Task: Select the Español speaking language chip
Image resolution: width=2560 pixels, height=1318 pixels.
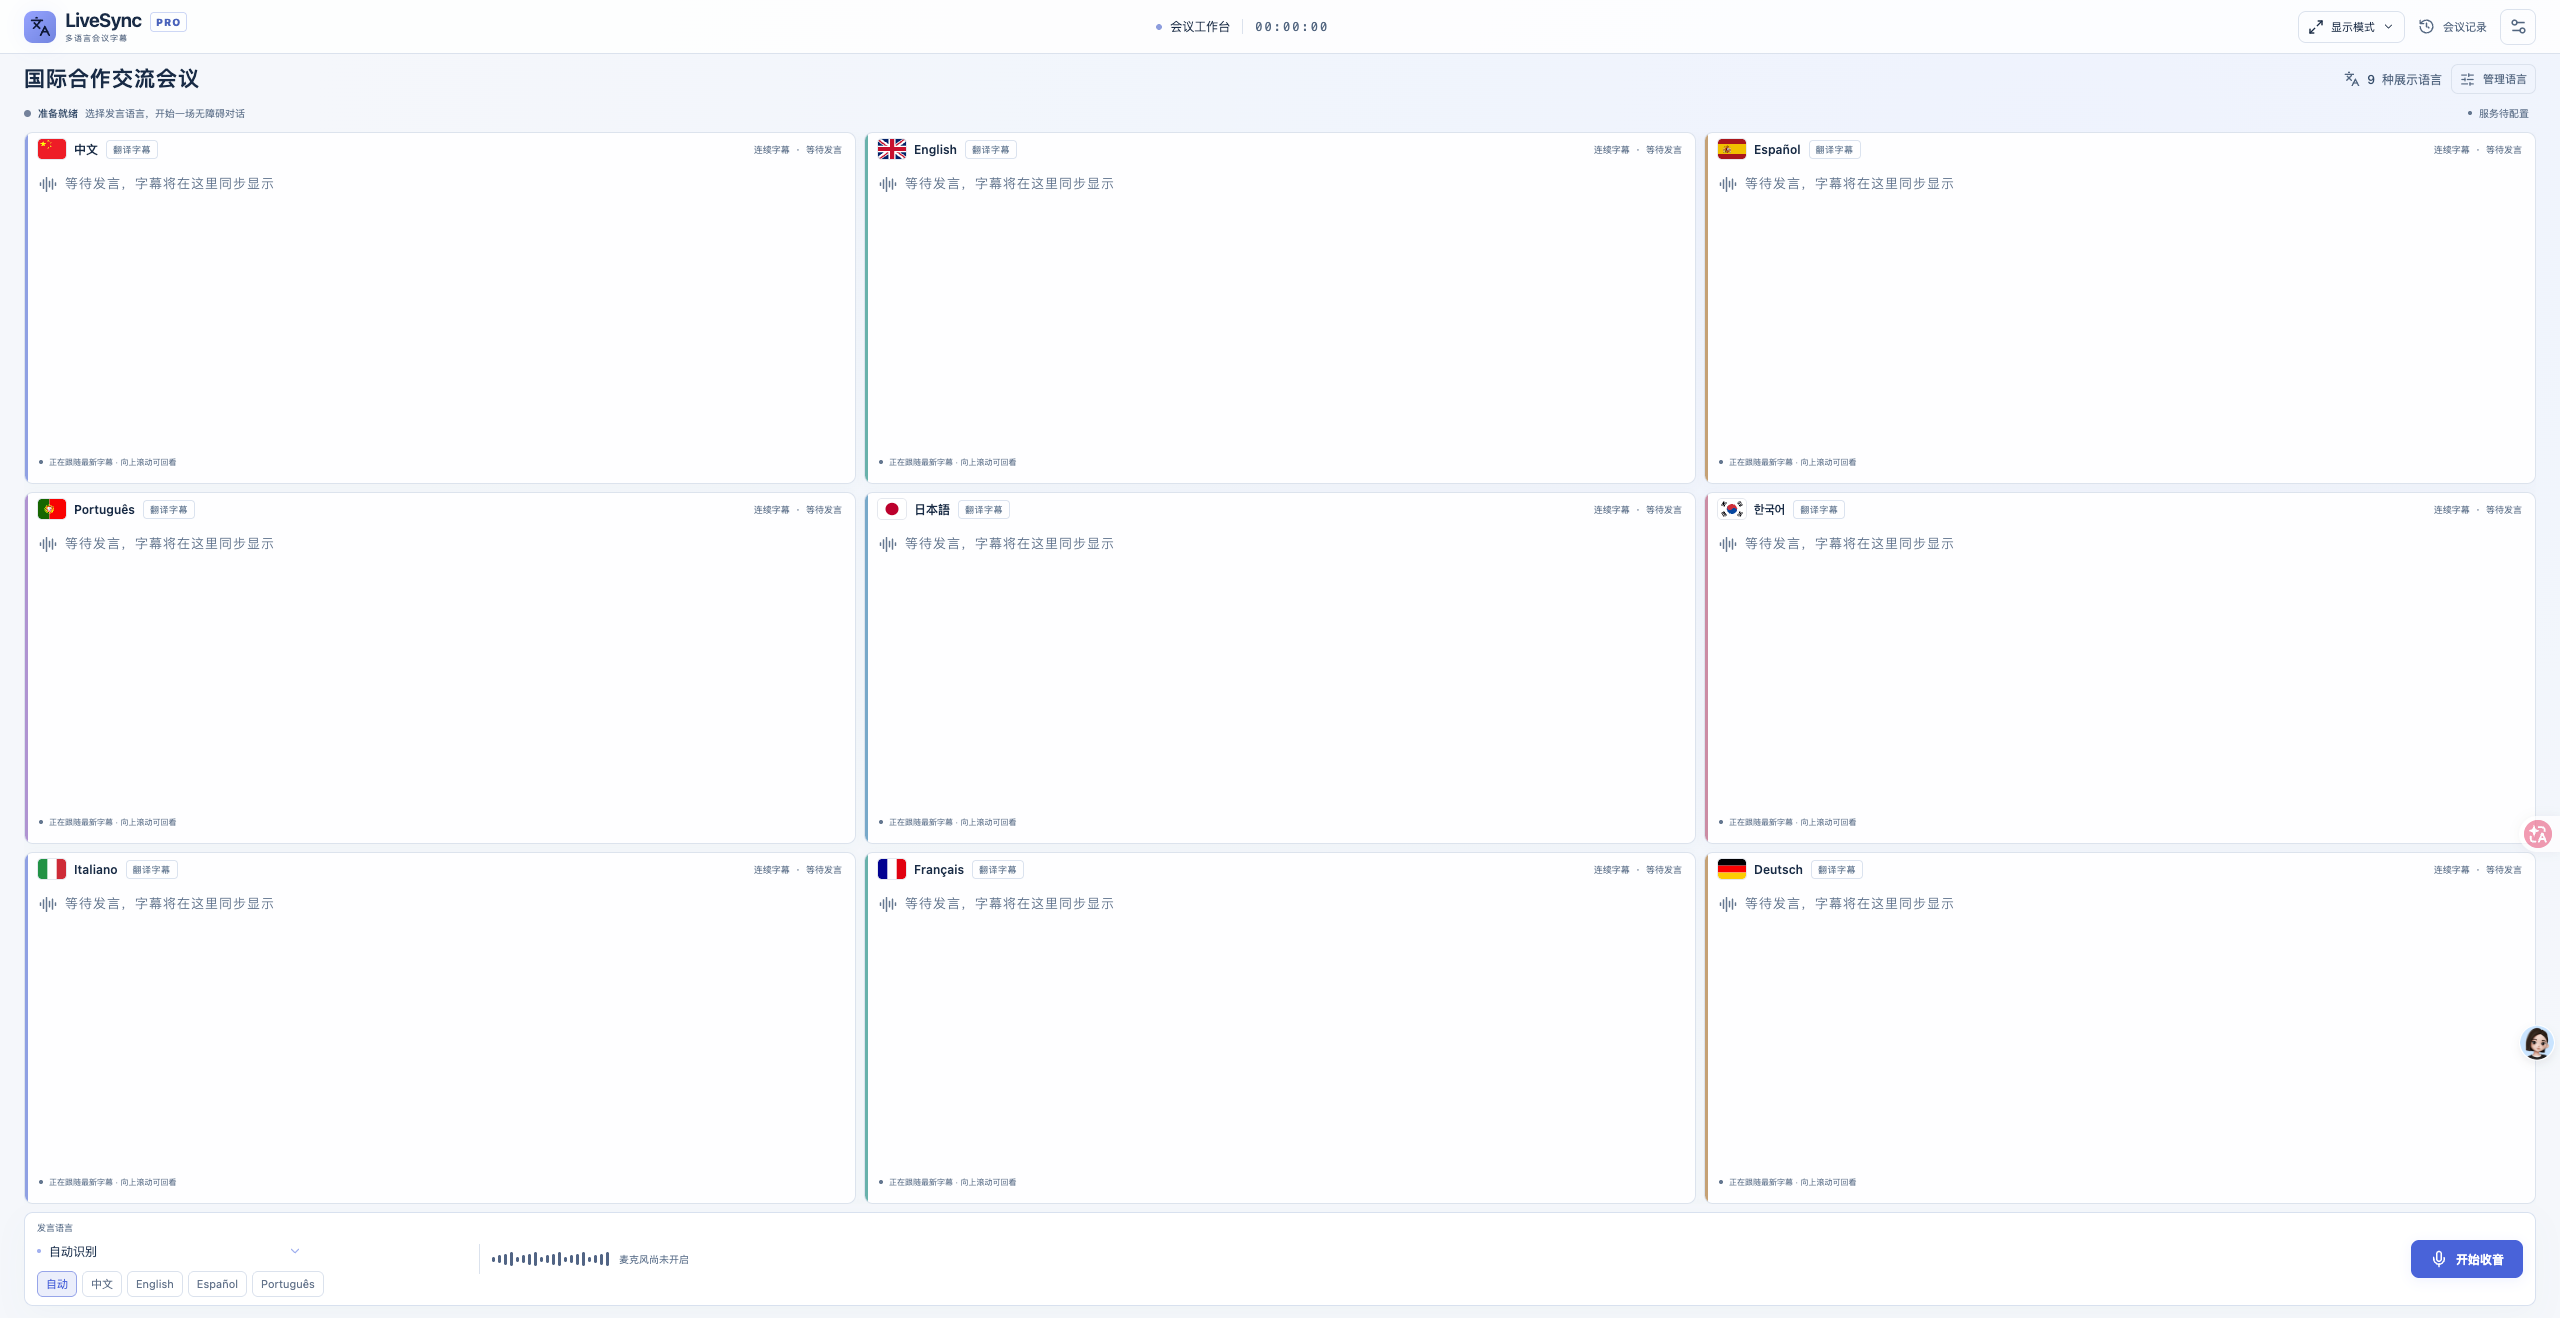Action: point(217,1284)
